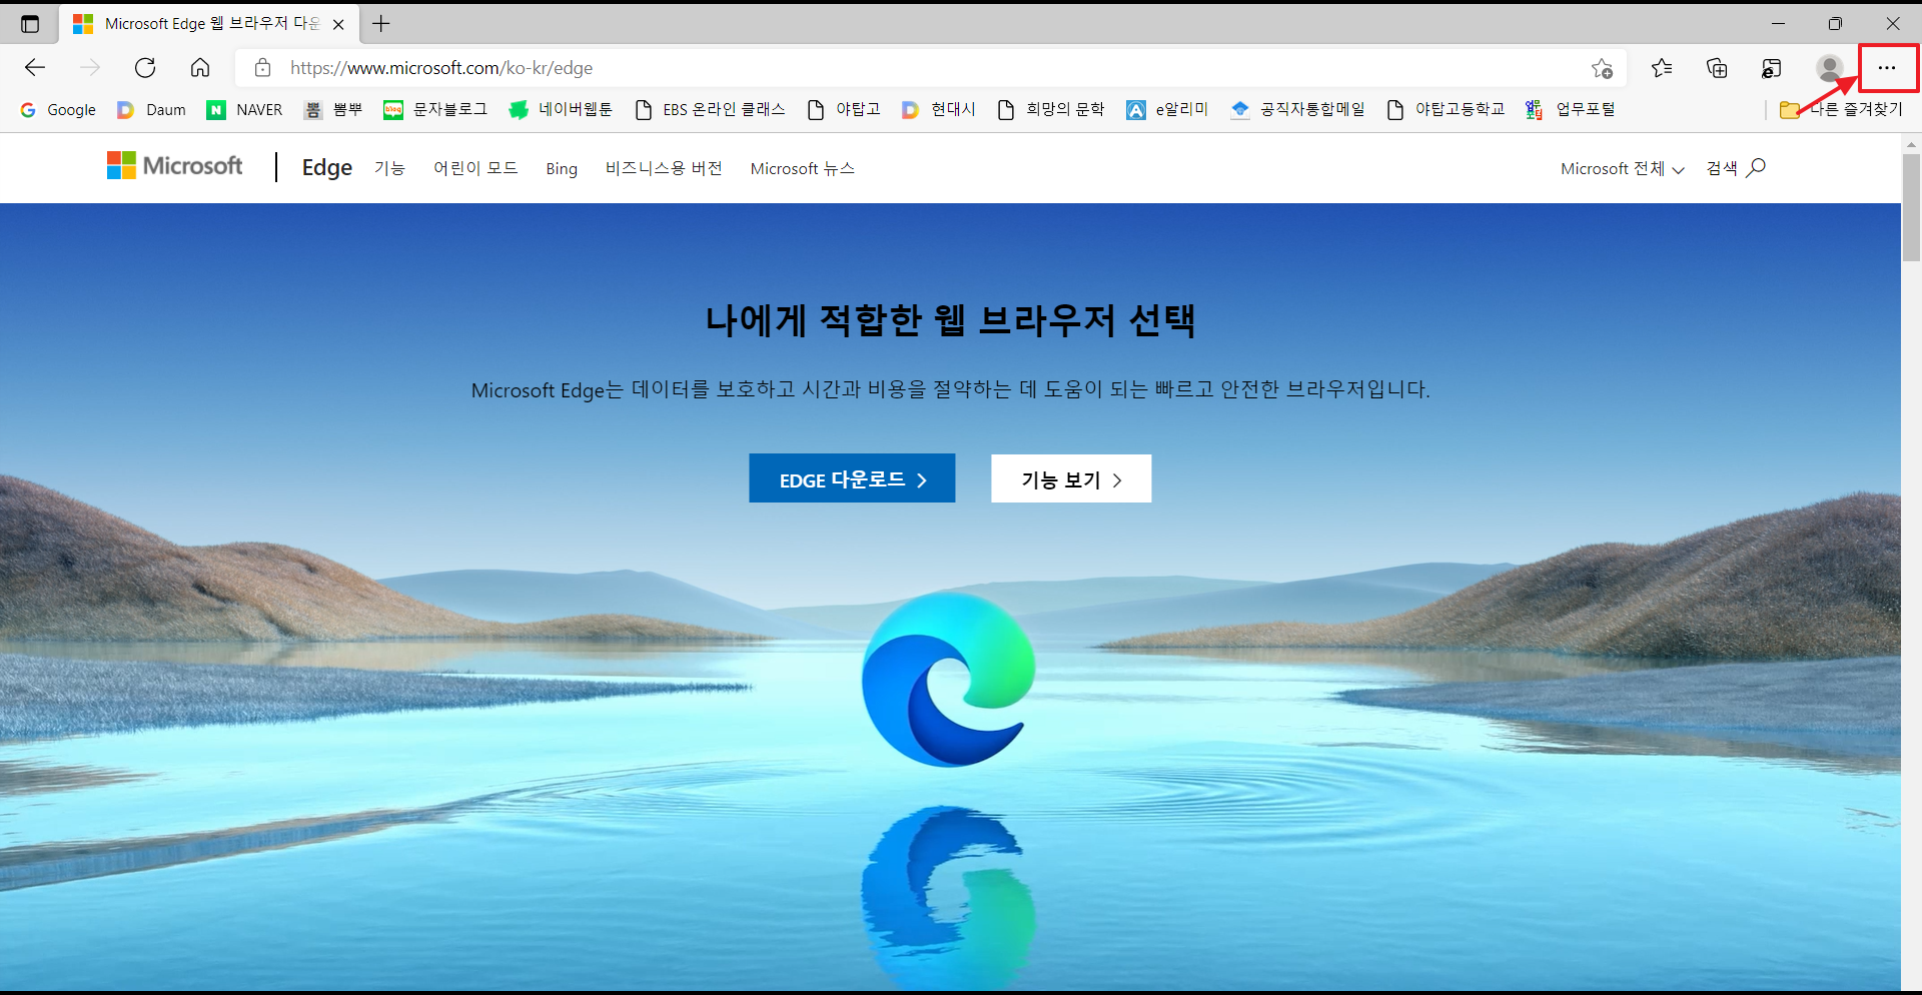Screen dimensions: 1922x995
Task: Open the 다른 즐겨찾기 folder
Action: click(x=1841, y=110)
